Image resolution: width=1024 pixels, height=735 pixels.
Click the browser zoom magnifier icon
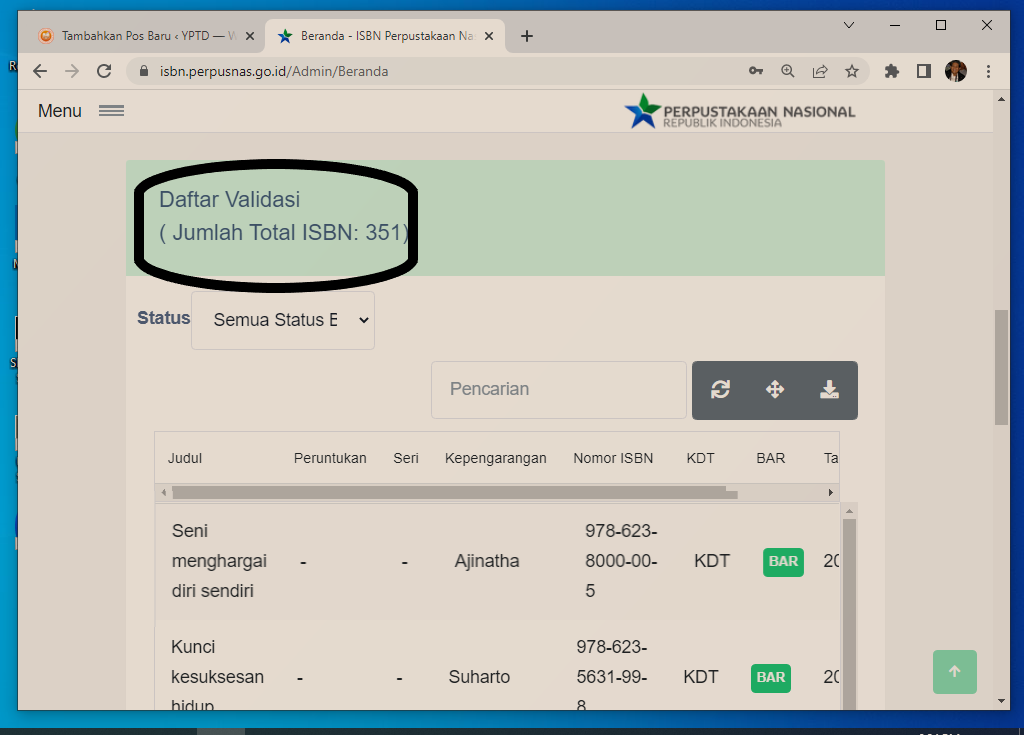click(788, 71)
